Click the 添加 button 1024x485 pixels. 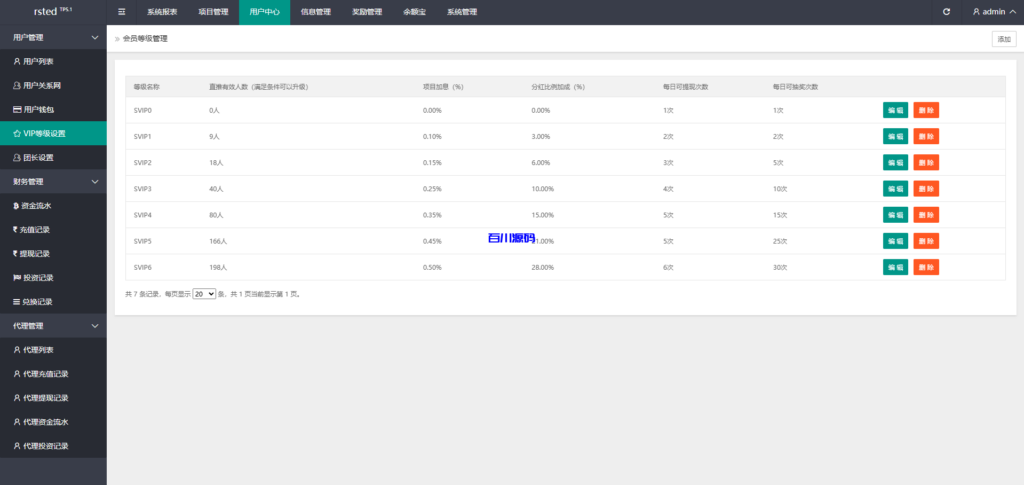[1004, 39]
